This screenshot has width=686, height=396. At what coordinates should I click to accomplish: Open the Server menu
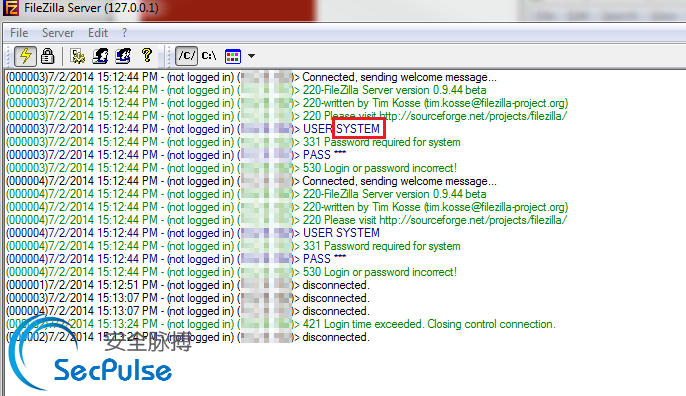pos(58,33)
